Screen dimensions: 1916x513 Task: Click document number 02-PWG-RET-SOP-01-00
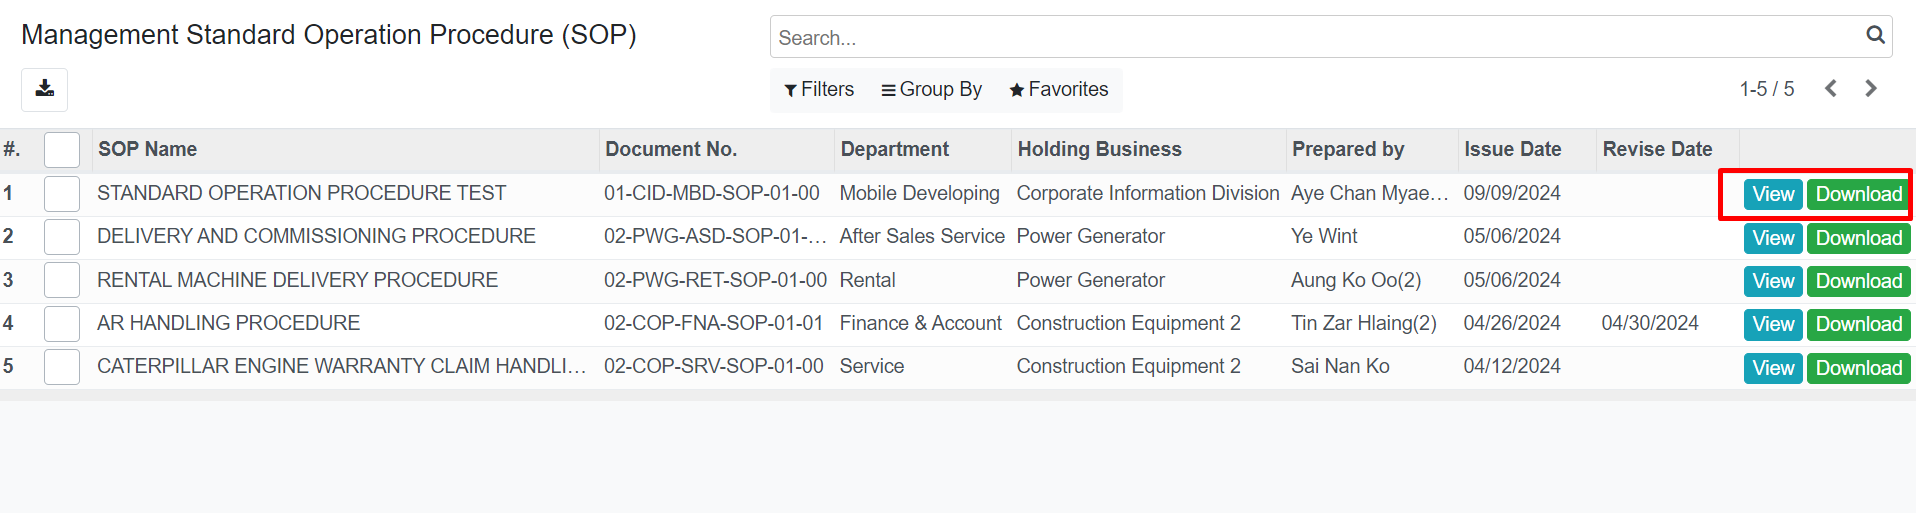[715, 280]
